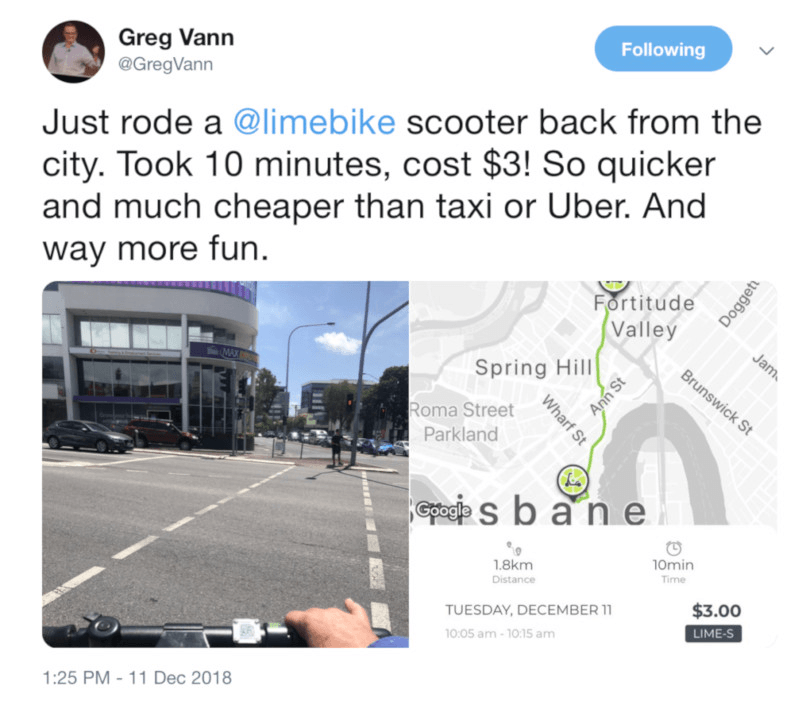
Task: Click Greg Vann's profile avatar
Action: tap(73, 52)
